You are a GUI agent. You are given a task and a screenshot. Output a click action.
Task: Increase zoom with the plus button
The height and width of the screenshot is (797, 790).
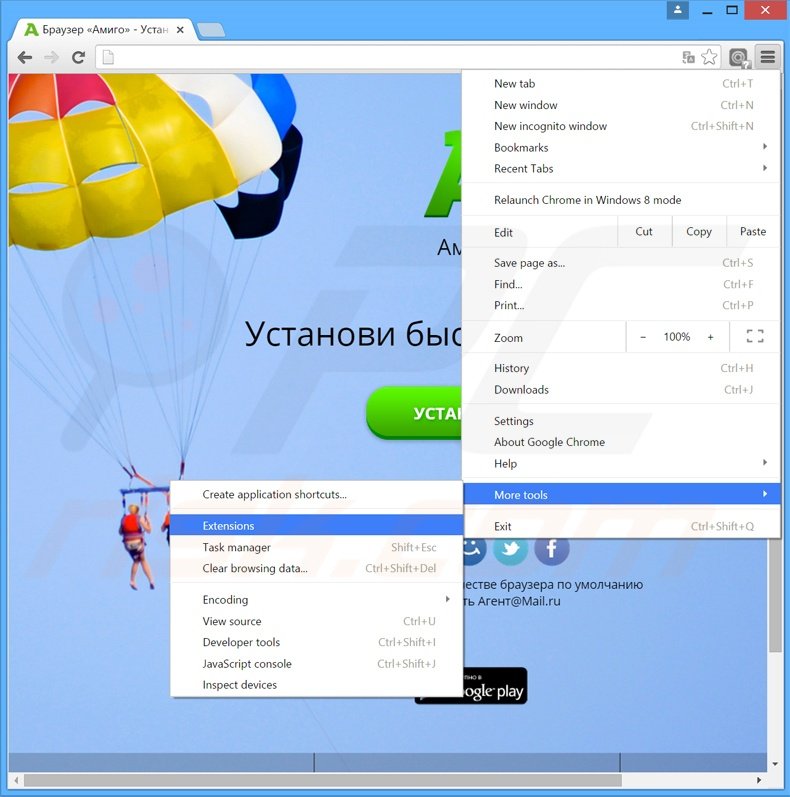click(x=710, y=337)
